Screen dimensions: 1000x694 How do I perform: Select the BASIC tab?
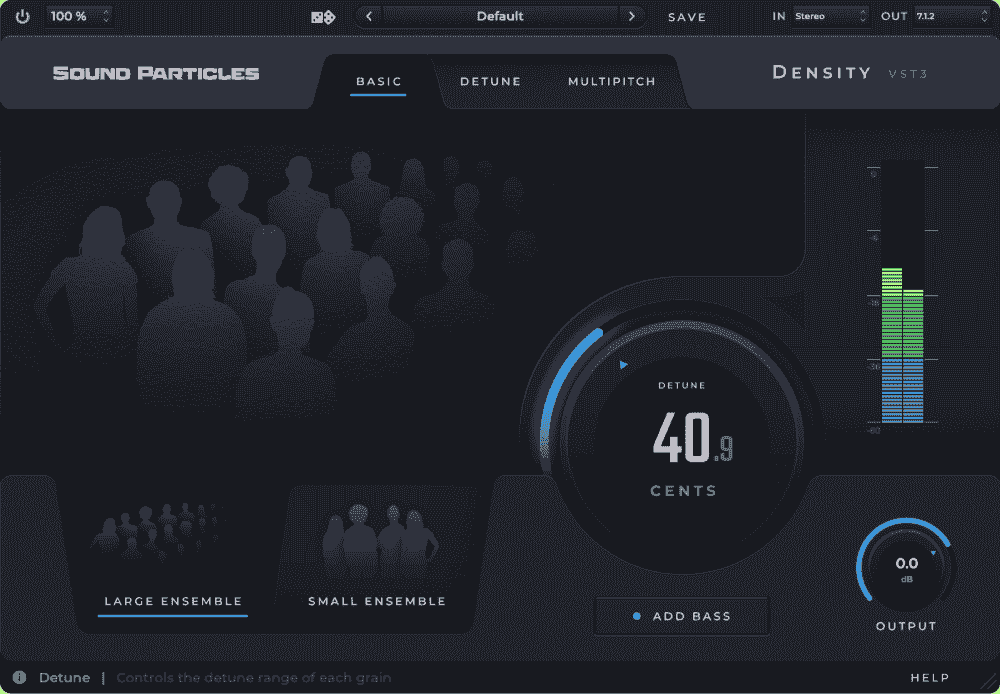click(378, 81)
